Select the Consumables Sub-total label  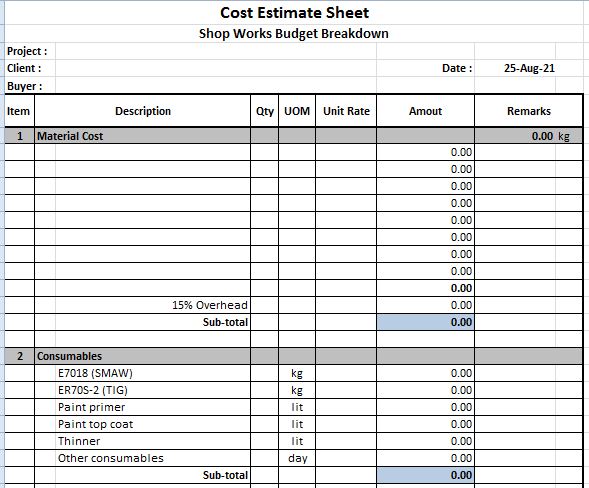(x=143, y=475)
